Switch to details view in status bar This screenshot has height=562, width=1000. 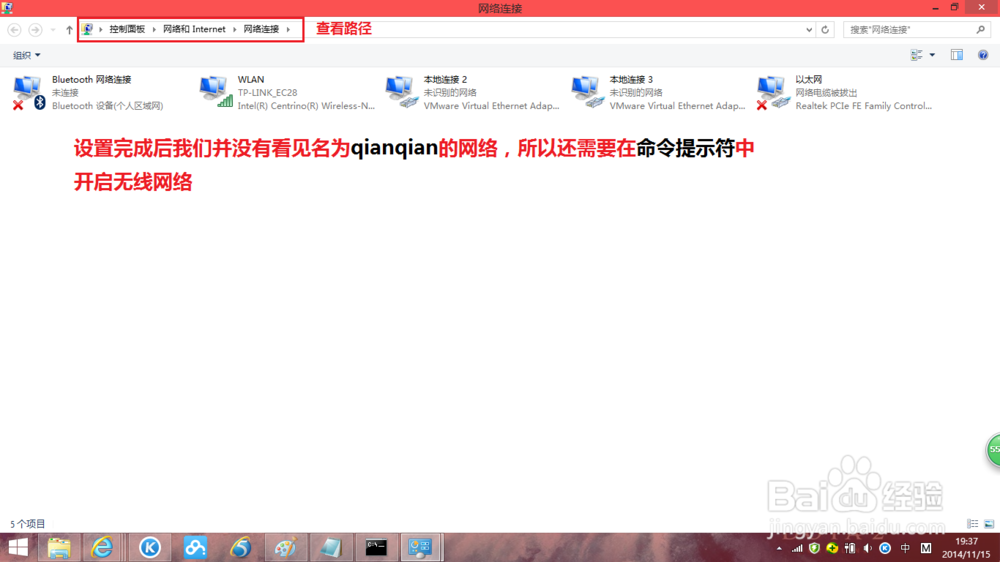pos(972,524)
